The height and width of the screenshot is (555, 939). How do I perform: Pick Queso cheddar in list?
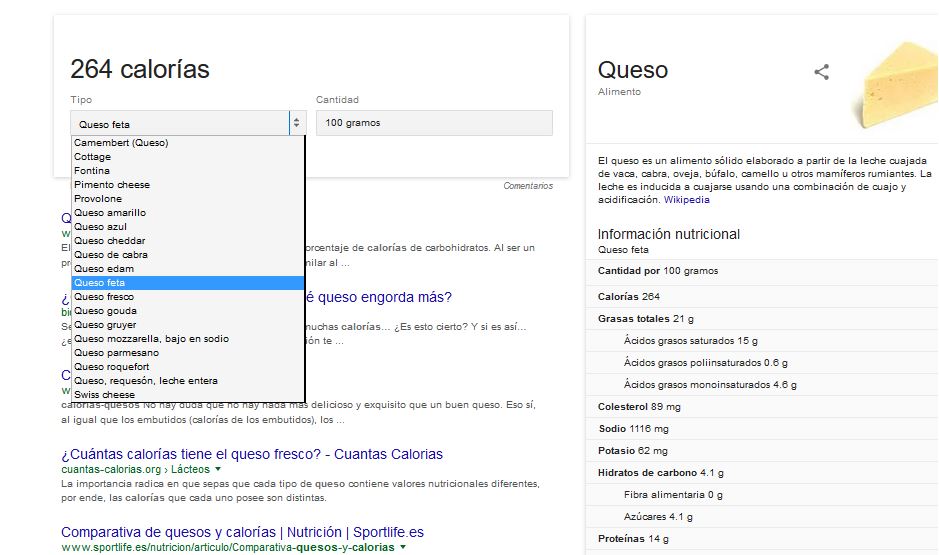[x=187, y=241]
